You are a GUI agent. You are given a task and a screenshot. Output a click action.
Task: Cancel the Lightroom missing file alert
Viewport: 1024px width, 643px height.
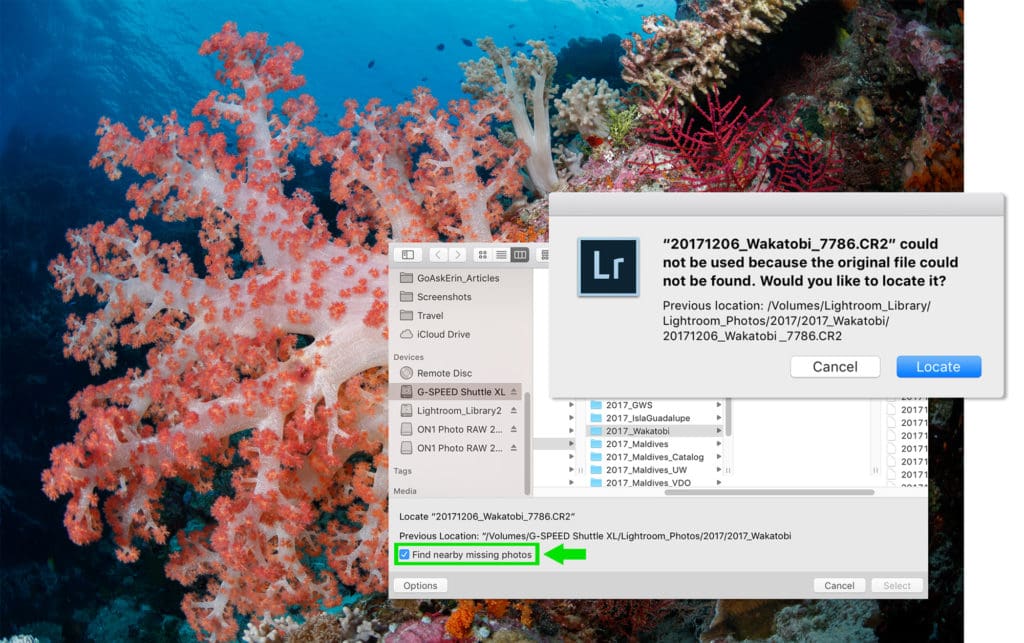pos(834,367)
